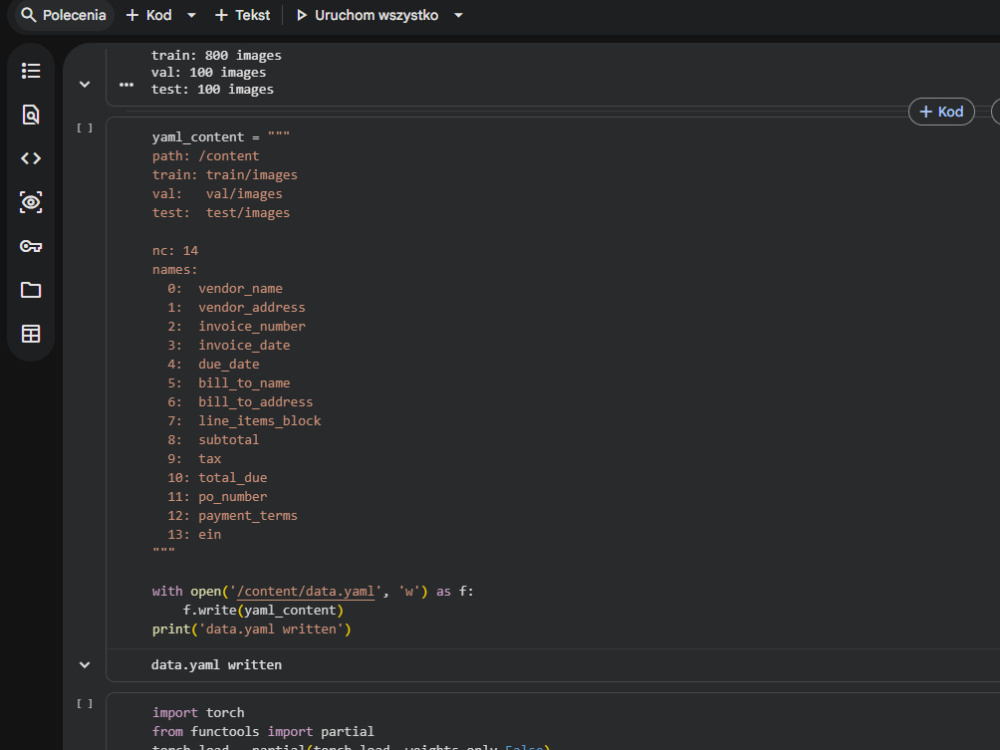This screenshot has height=750, width=1000.
Task: Open the files folder icon
Action: coord(31,290)
